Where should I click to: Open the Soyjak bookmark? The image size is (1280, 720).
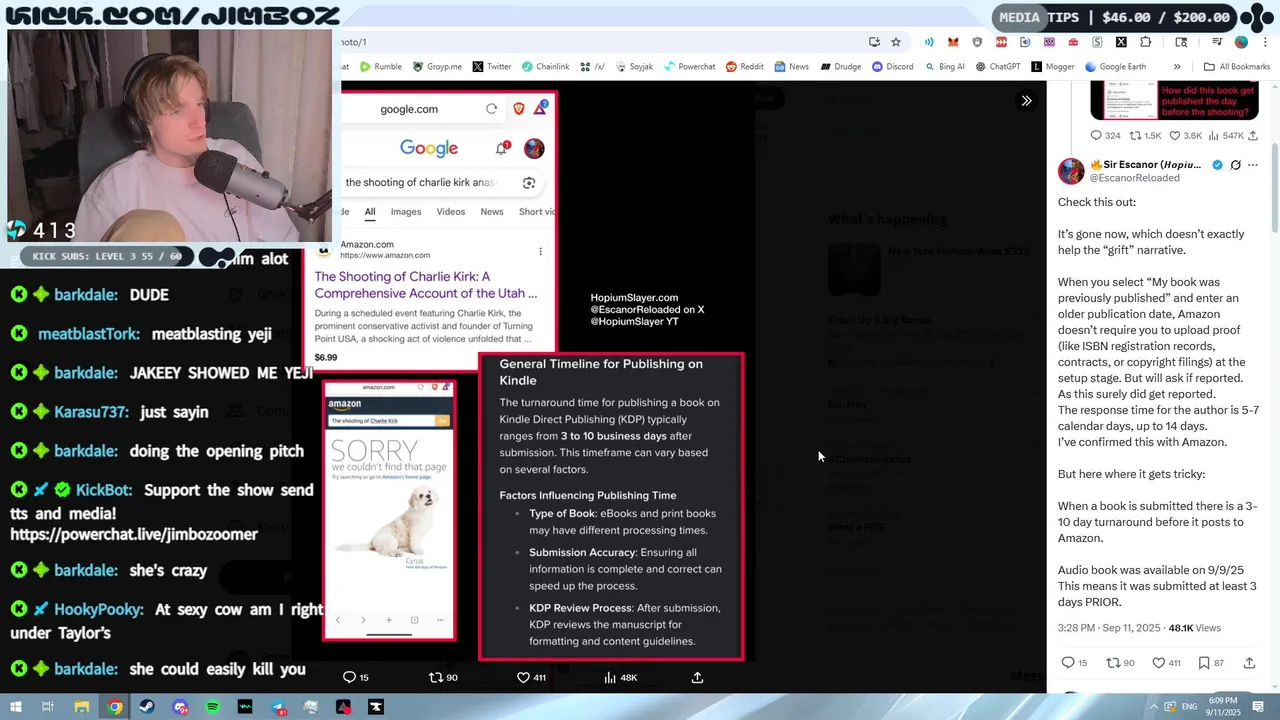pyautogui.click(x=634, y=67)
